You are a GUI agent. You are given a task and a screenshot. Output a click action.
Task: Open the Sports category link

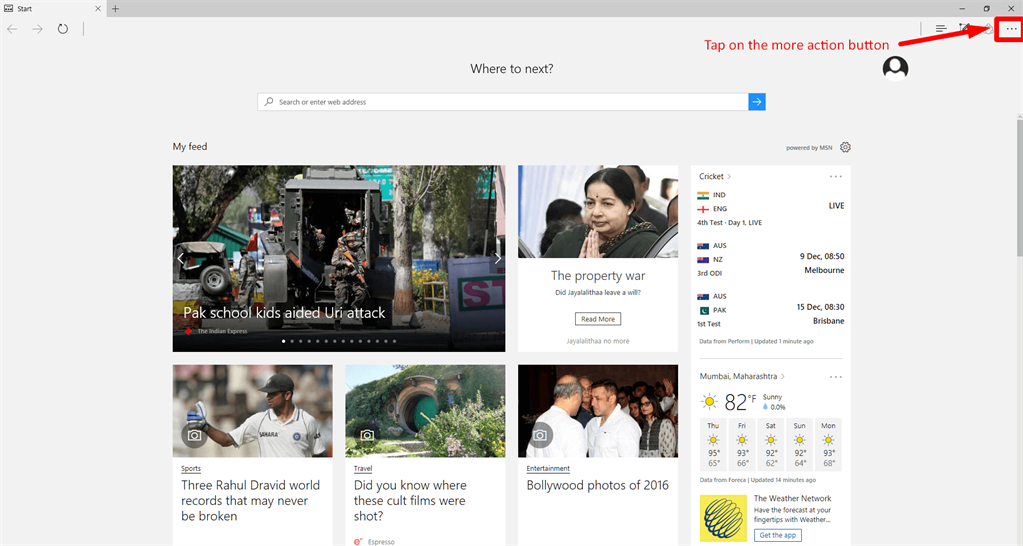pyautogui.click(x=191, y=468)
